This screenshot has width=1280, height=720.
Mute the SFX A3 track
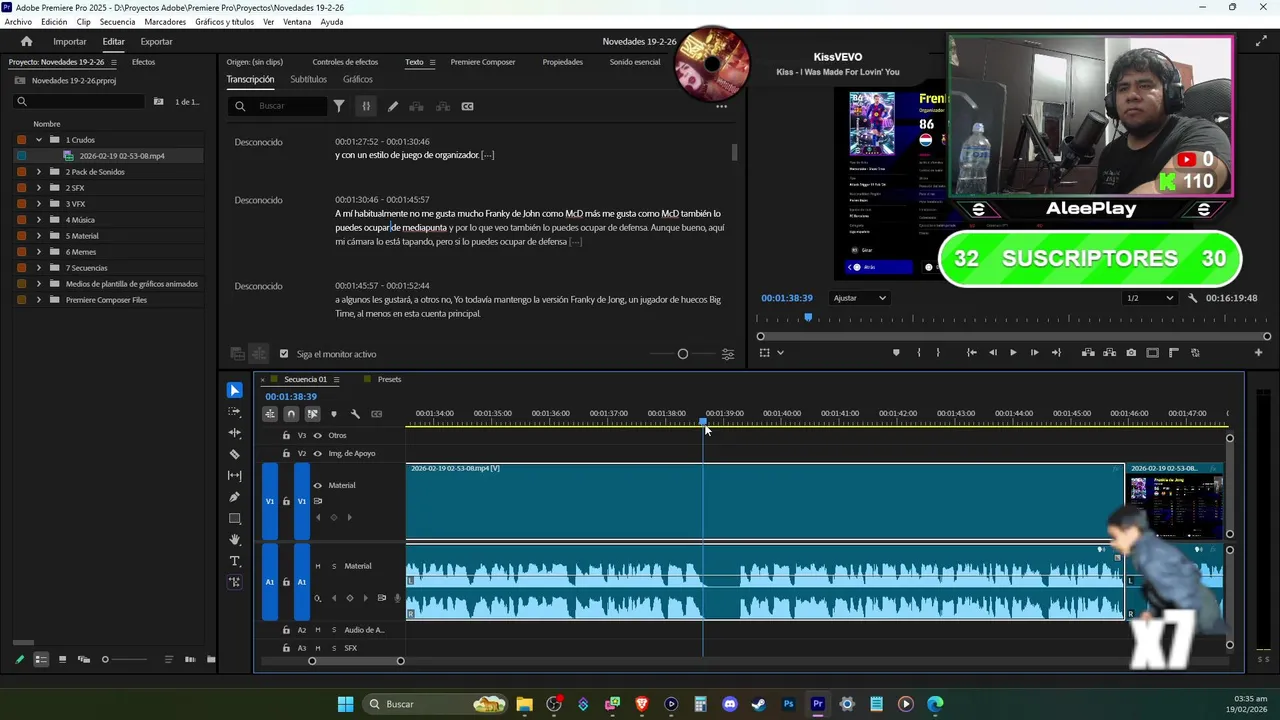pos(318,648)
